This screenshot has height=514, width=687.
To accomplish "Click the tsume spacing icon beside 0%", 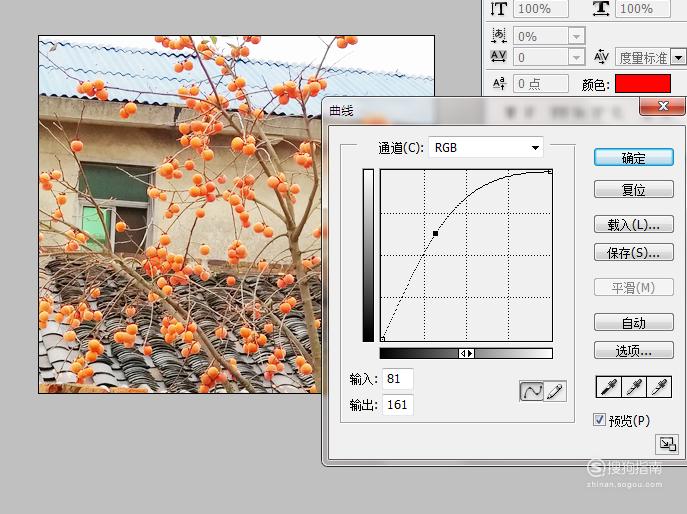I will click(x=499, y=35).
